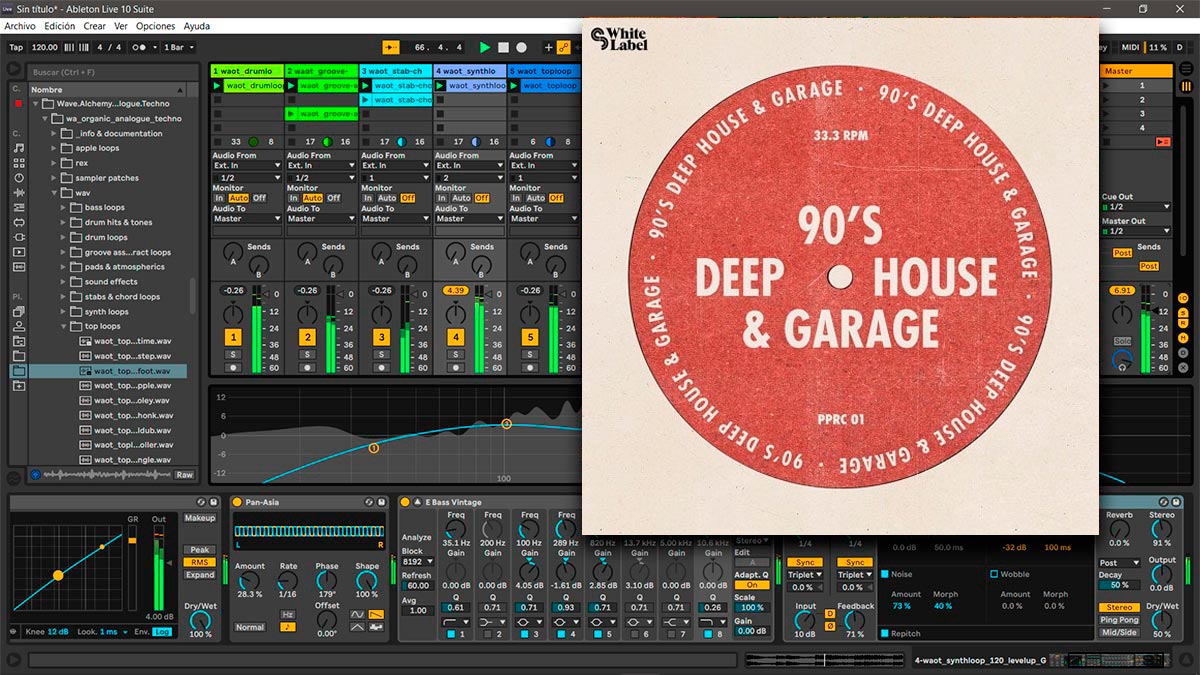Click the Tap tempo button
The image size is (1200, 675).
click(x=16, y=47)
